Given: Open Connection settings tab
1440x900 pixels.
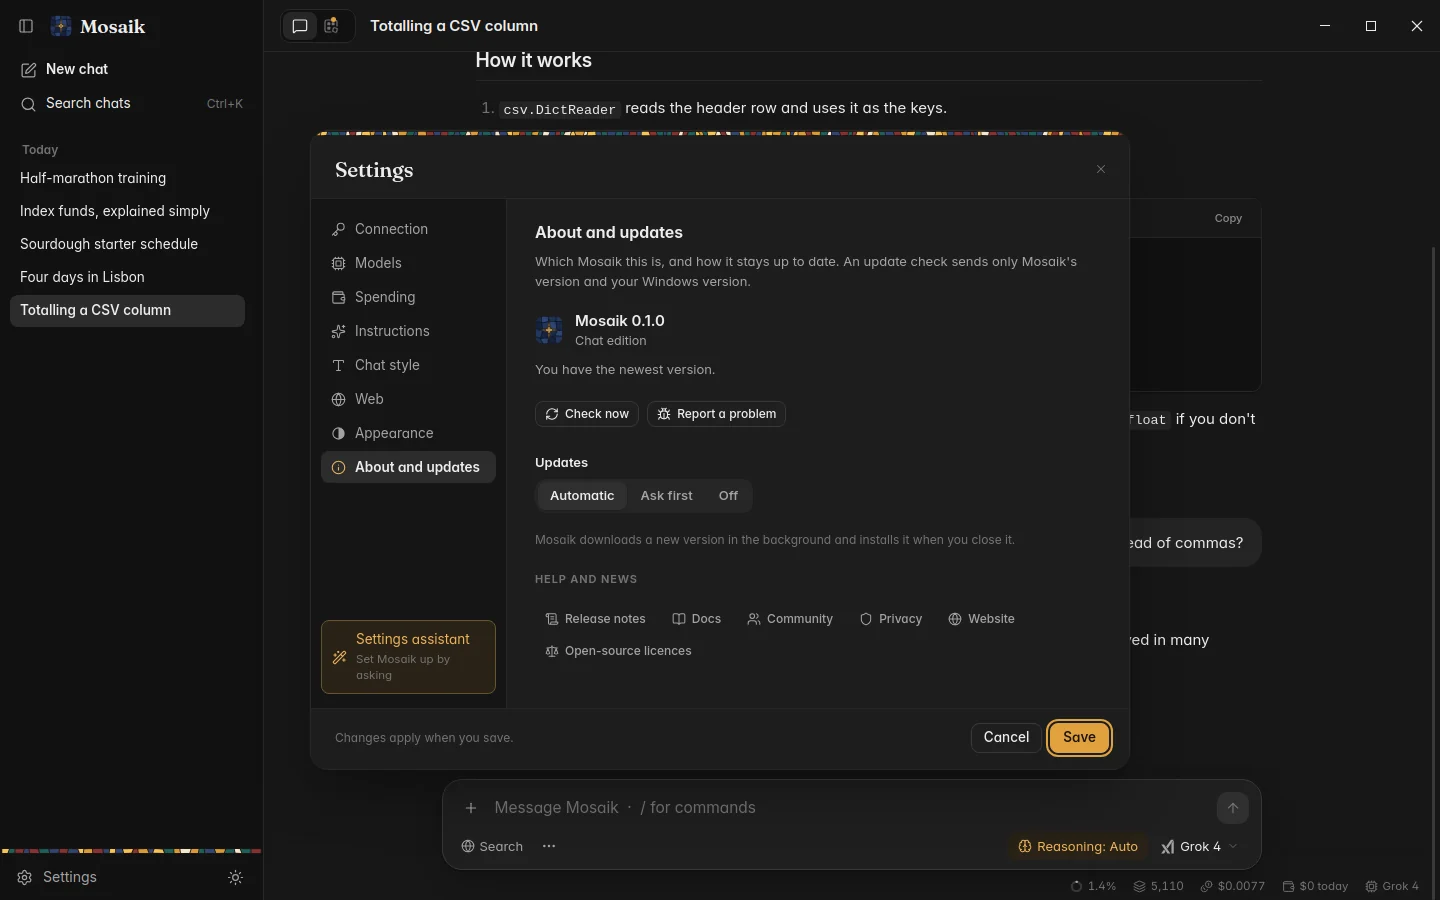Looking at the screenshot, I should coord(408,229).
